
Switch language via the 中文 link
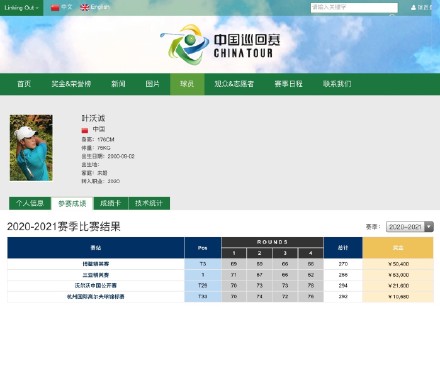(66, 7)
